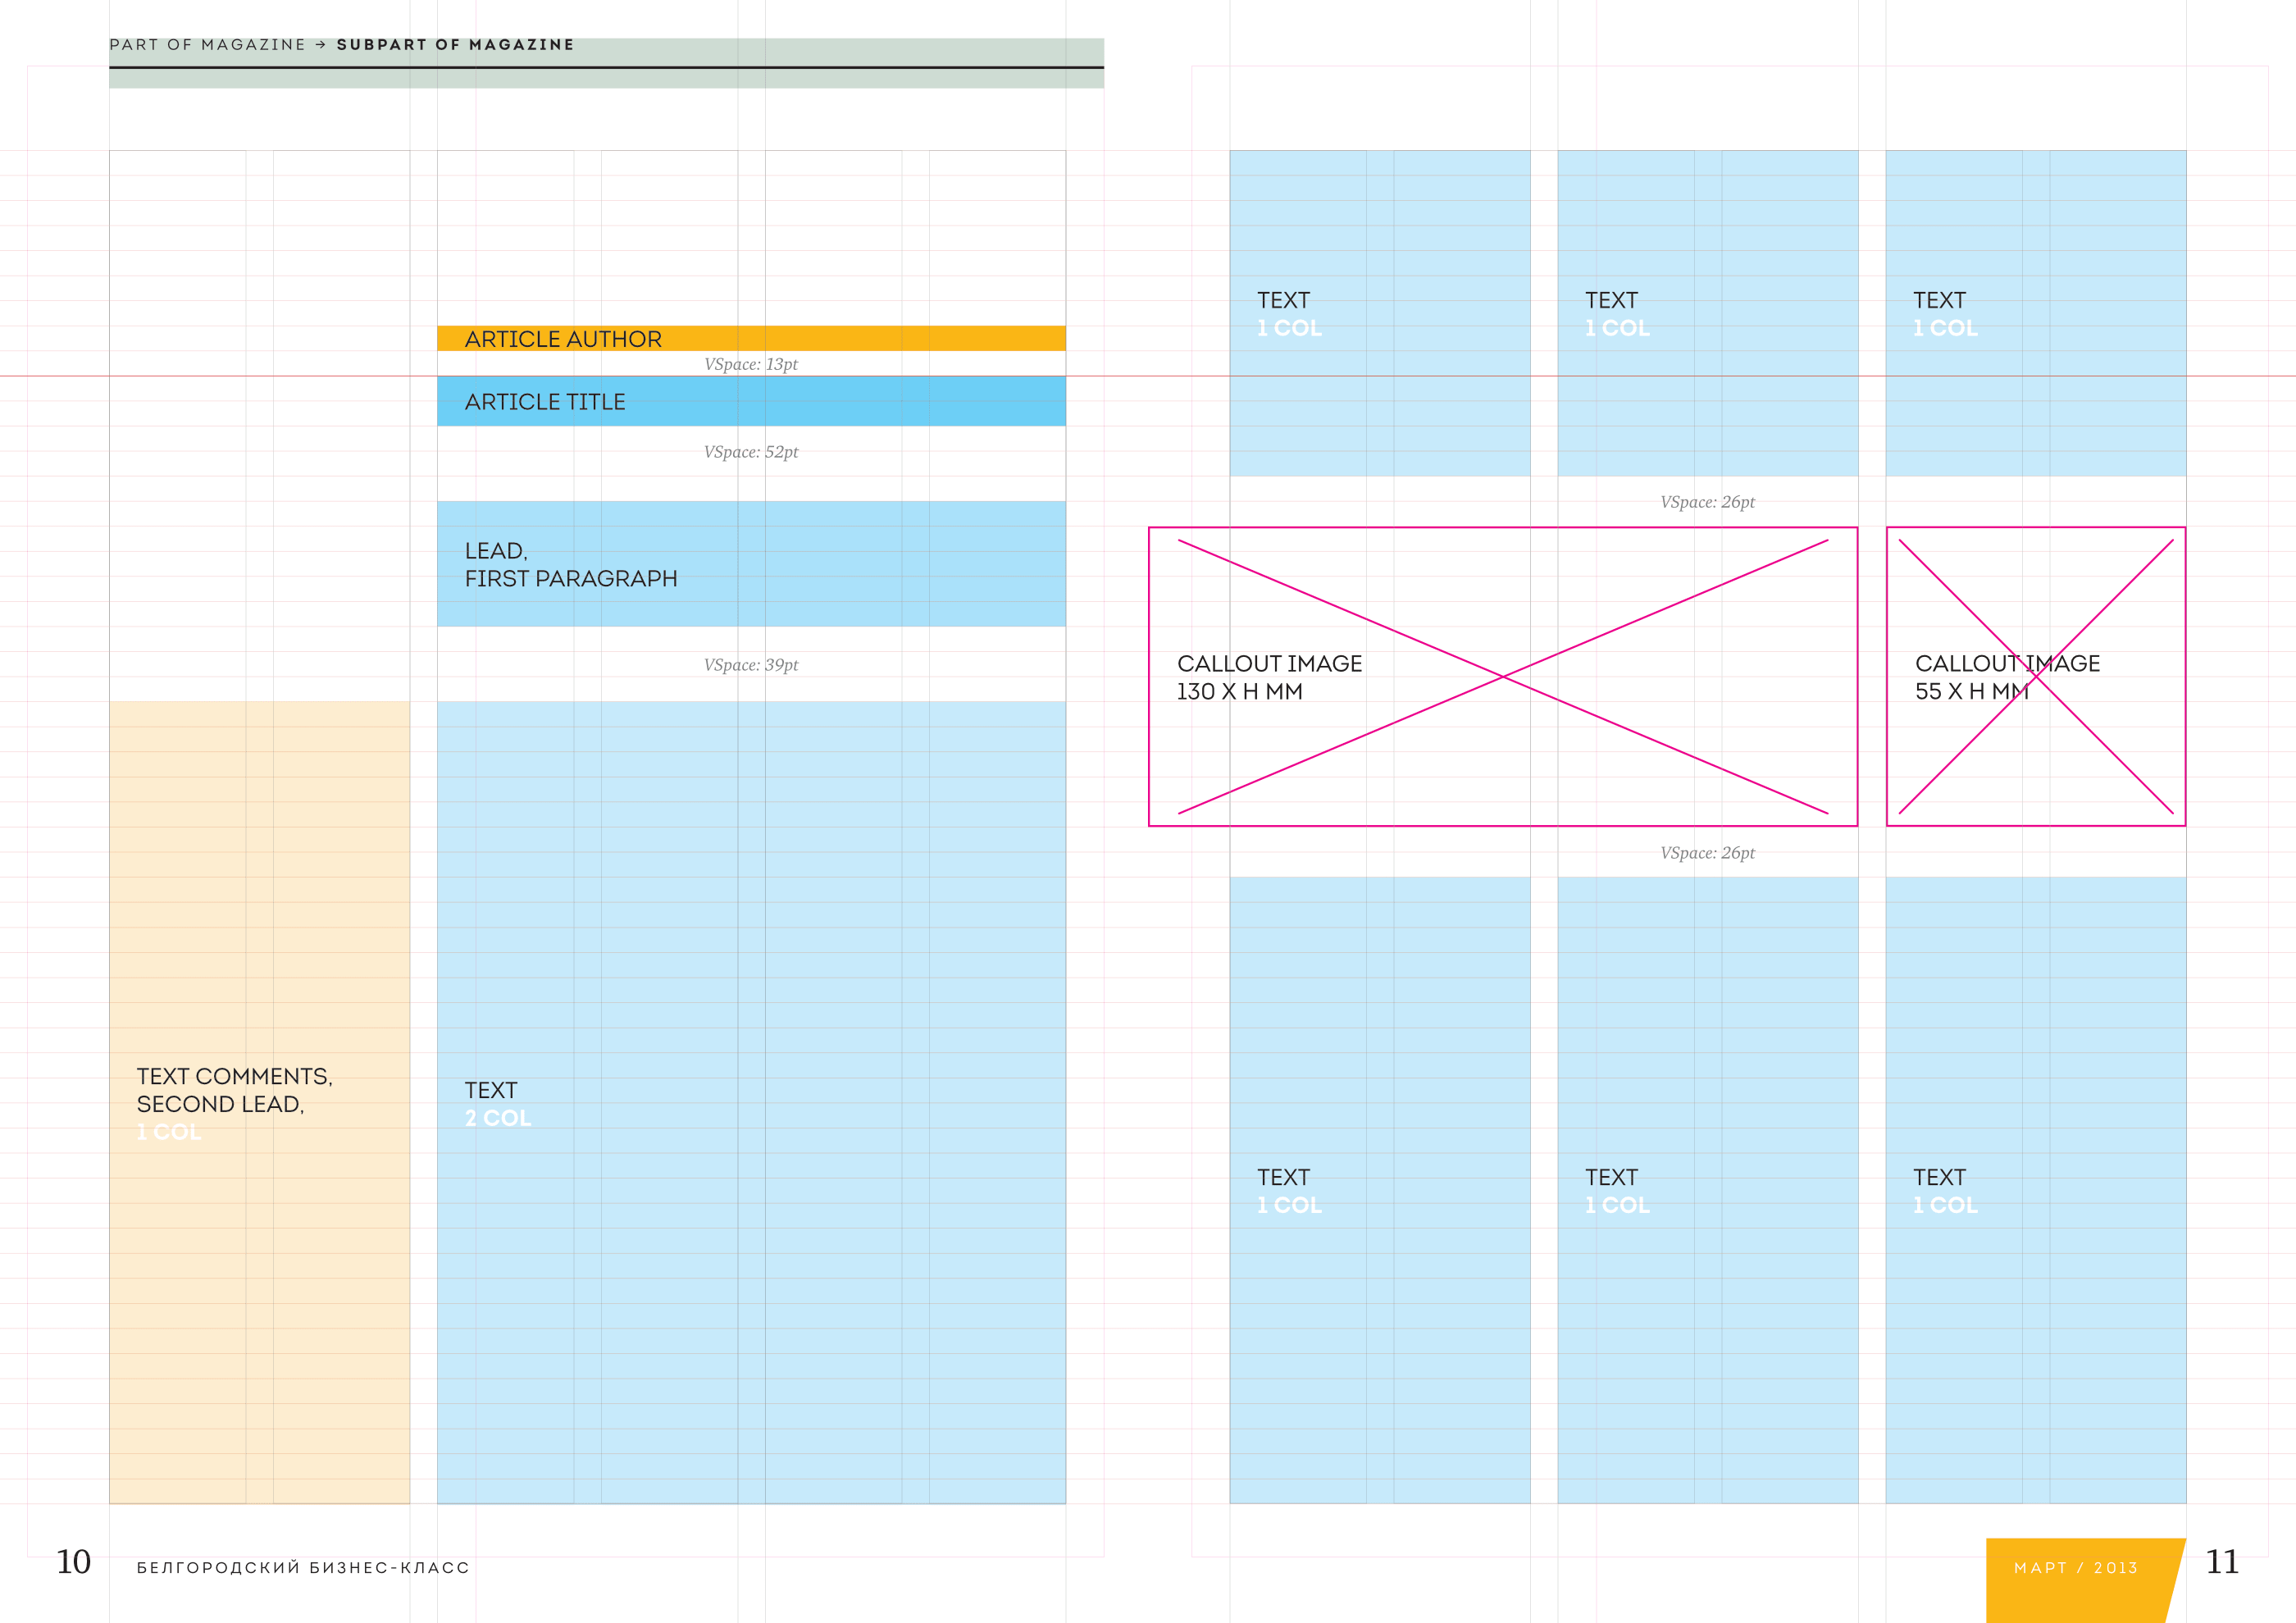
Task: Click the 'VSpace: 26pt' label below the callout images
Action: [1707, 853]
